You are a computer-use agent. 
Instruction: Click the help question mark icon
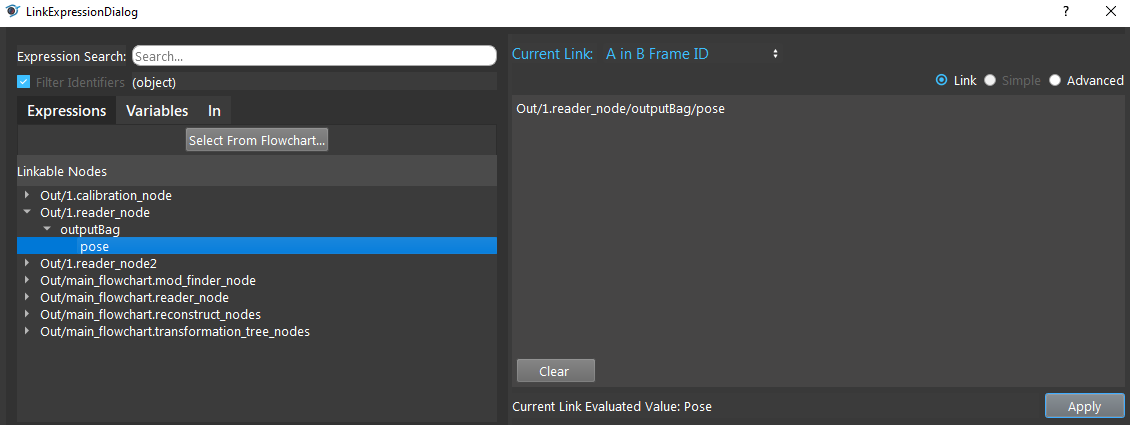coord(1065,12)
